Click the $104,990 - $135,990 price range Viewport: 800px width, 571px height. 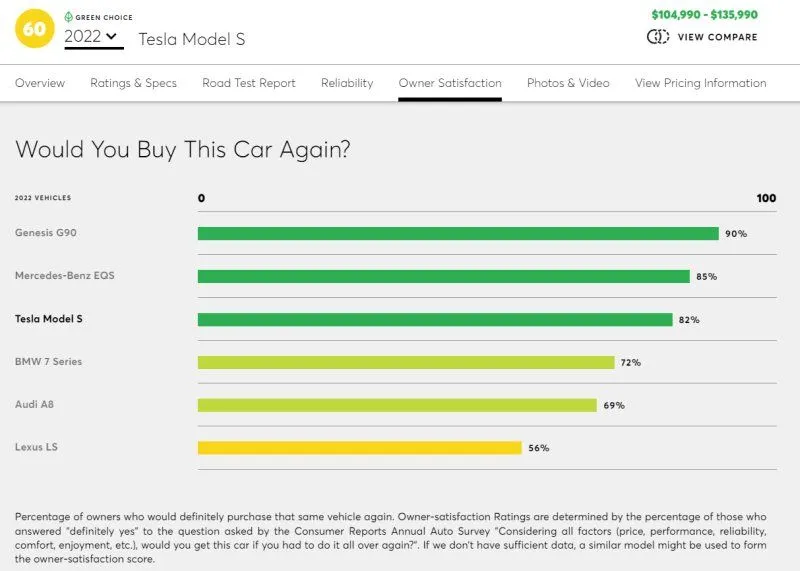tap(704, 15)
